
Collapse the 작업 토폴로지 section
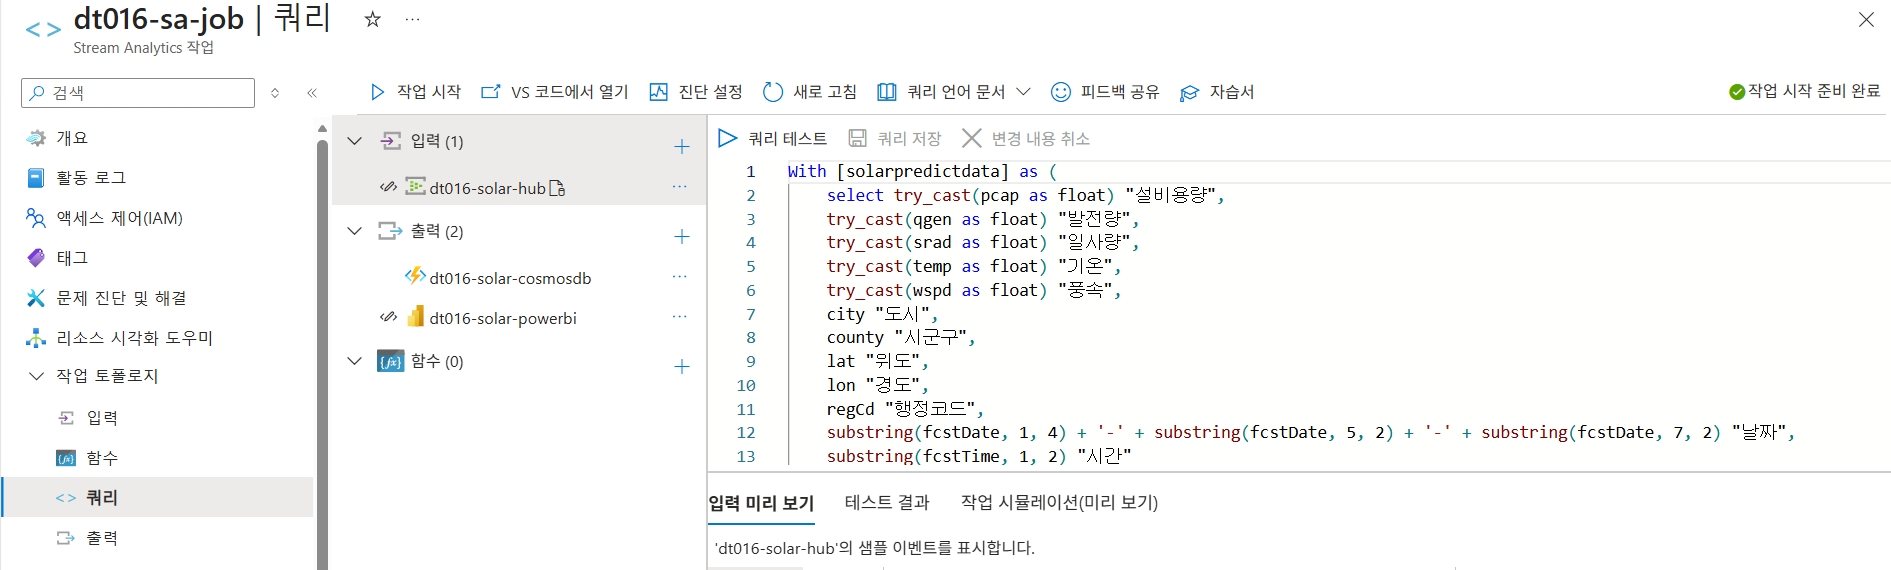pos(37,376)
